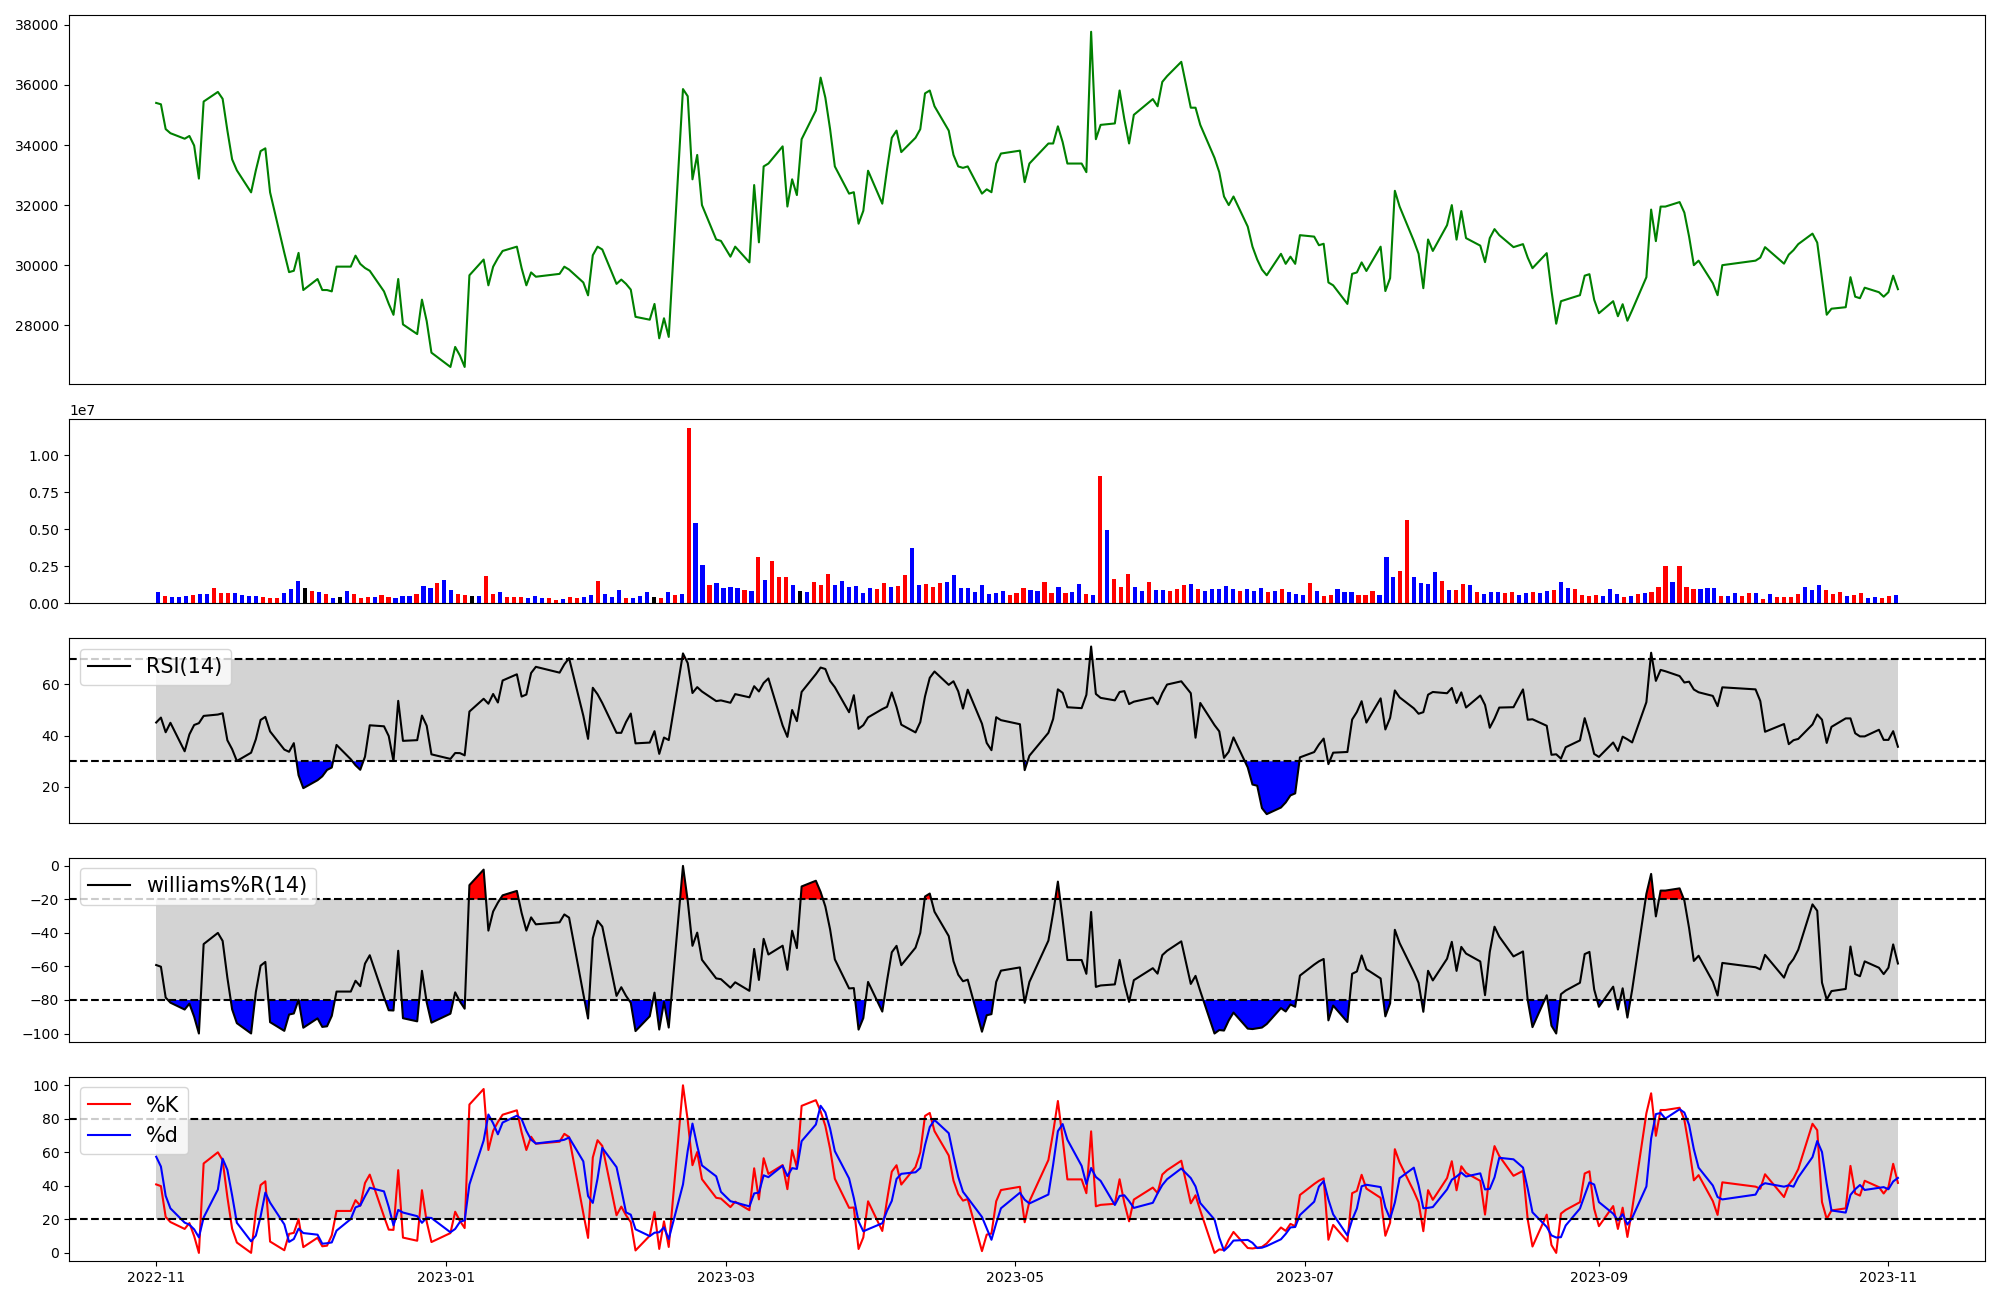Click the 2023-09 x-axis tick label
This screenshot has height=1300, width=2000.
(1599, 1277)
